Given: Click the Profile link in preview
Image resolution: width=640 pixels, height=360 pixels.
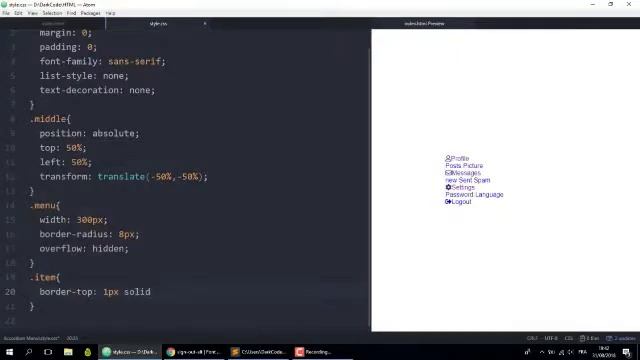Looking at the screenshot, I should 460,158.
